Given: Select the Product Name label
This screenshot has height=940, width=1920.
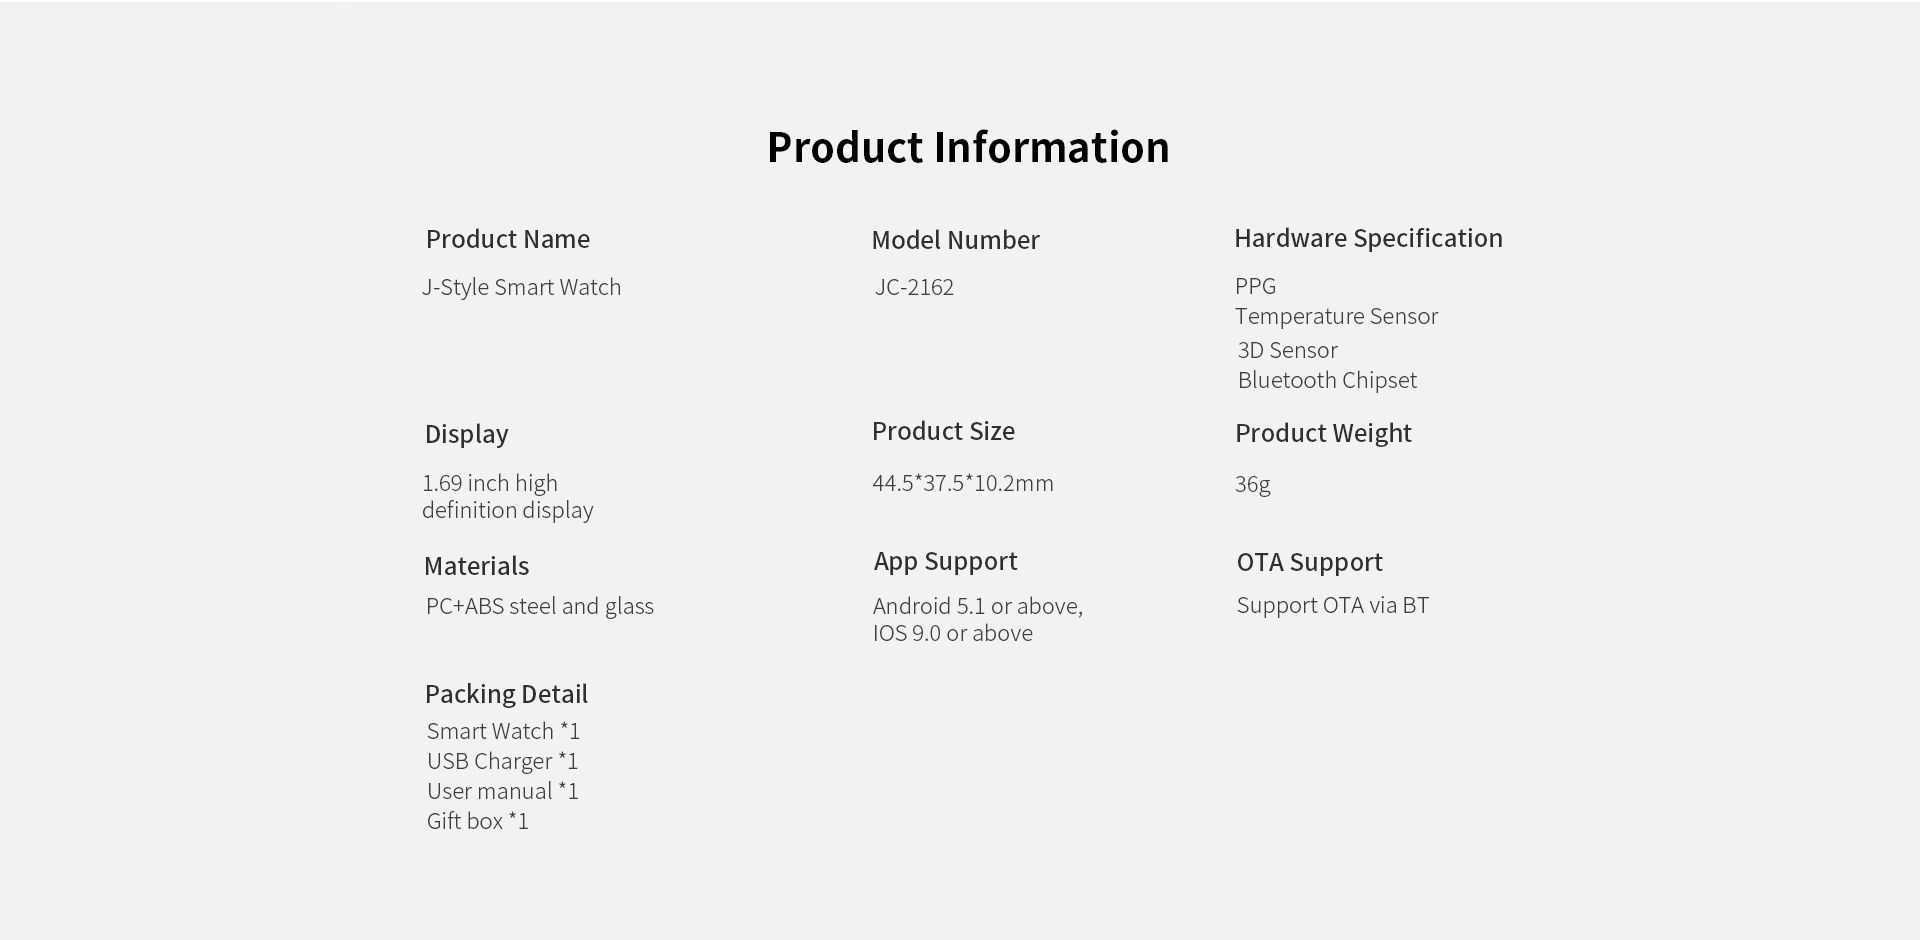Looking at the screenshot, I should click(508, 239).
